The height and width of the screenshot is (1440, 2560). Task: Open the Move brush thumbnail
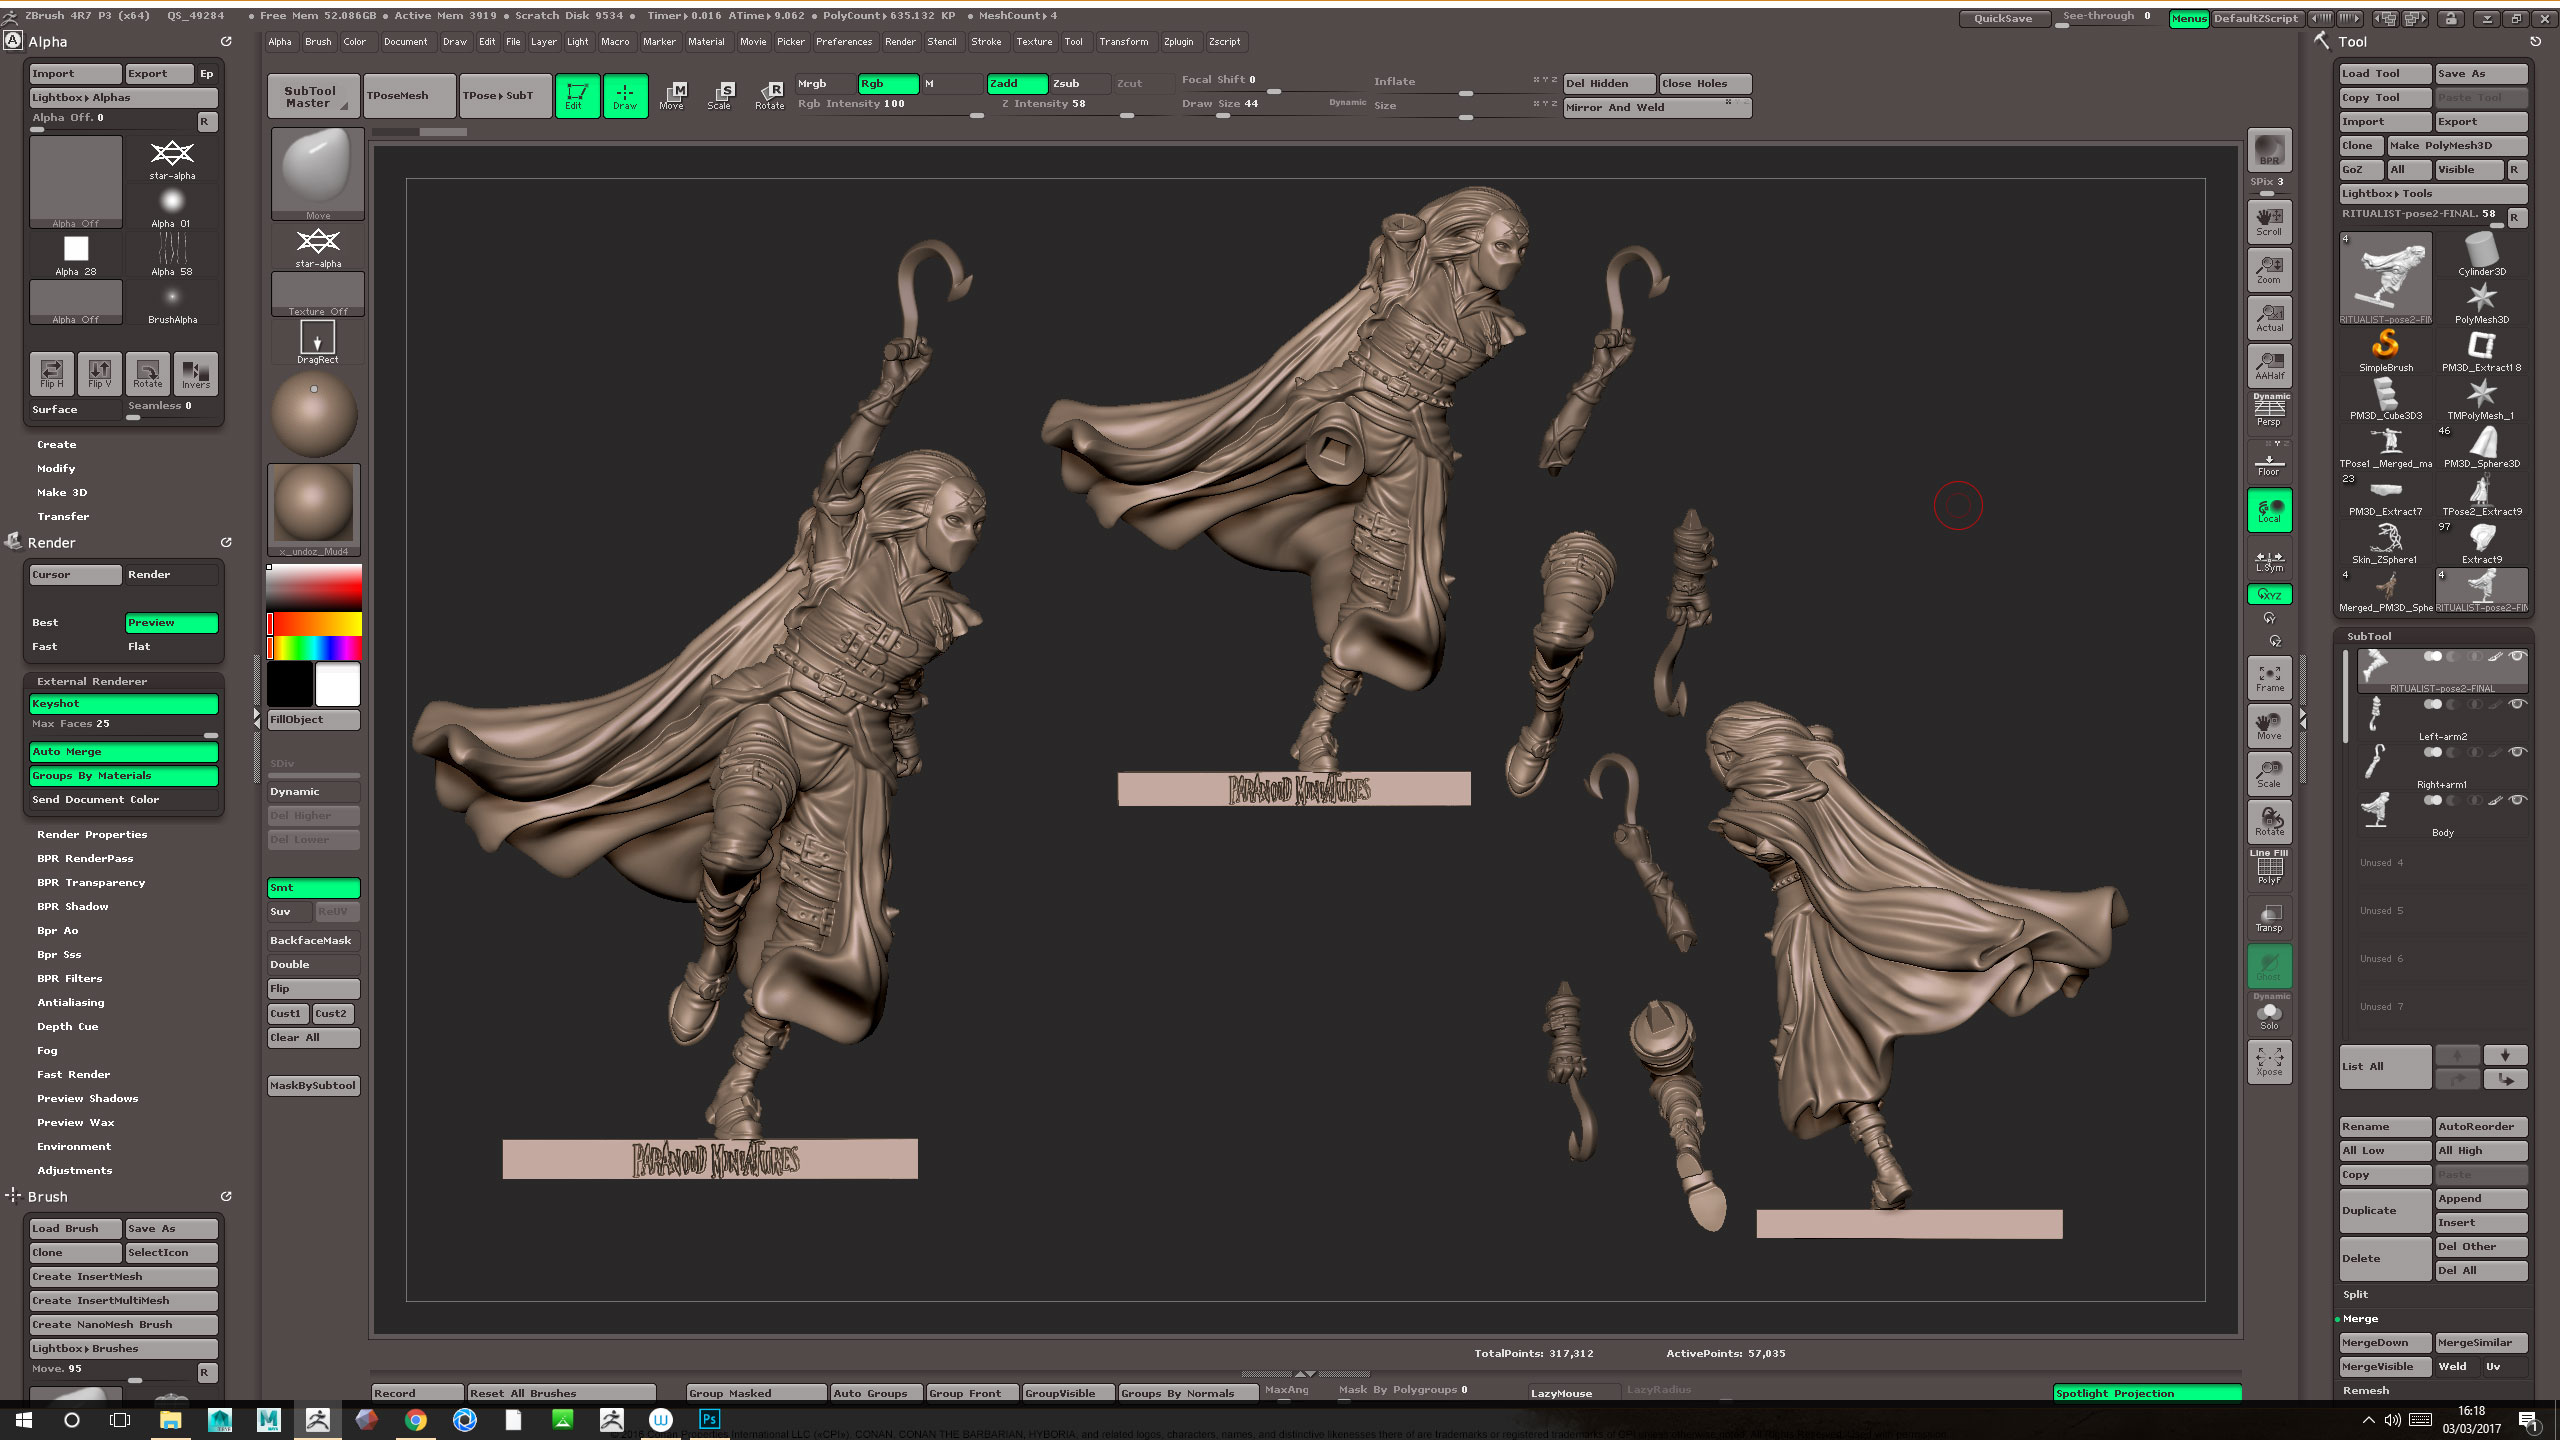[317, 174]
